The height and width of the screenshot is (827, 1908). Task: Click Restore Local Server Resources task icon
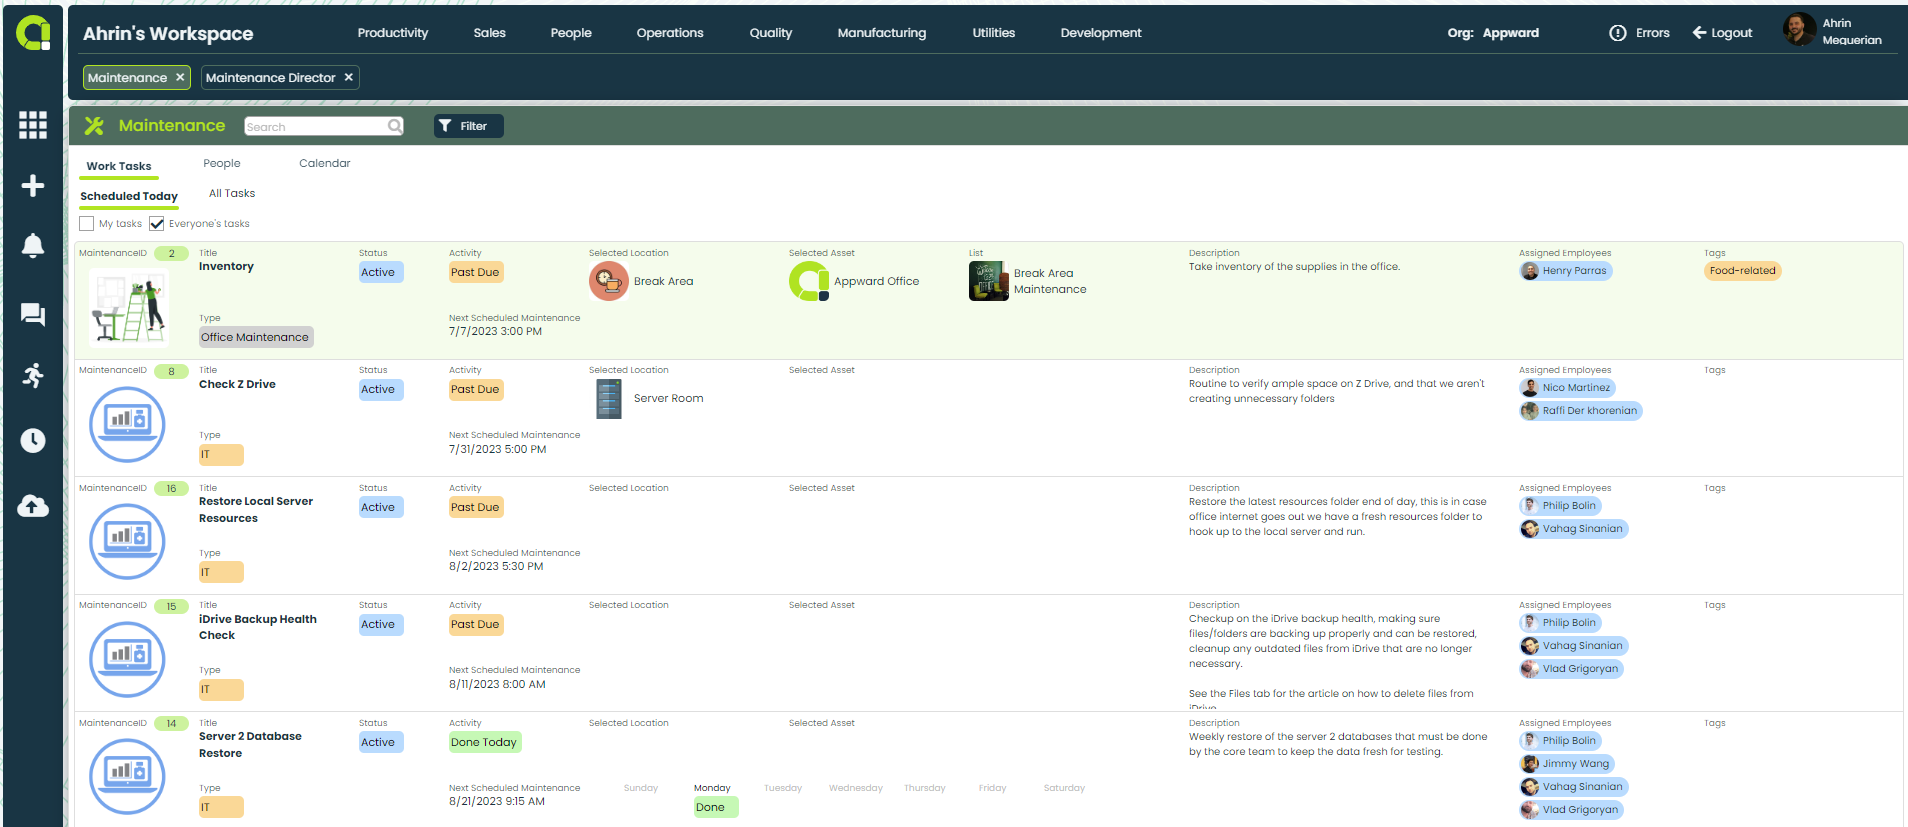pos(127,541)
